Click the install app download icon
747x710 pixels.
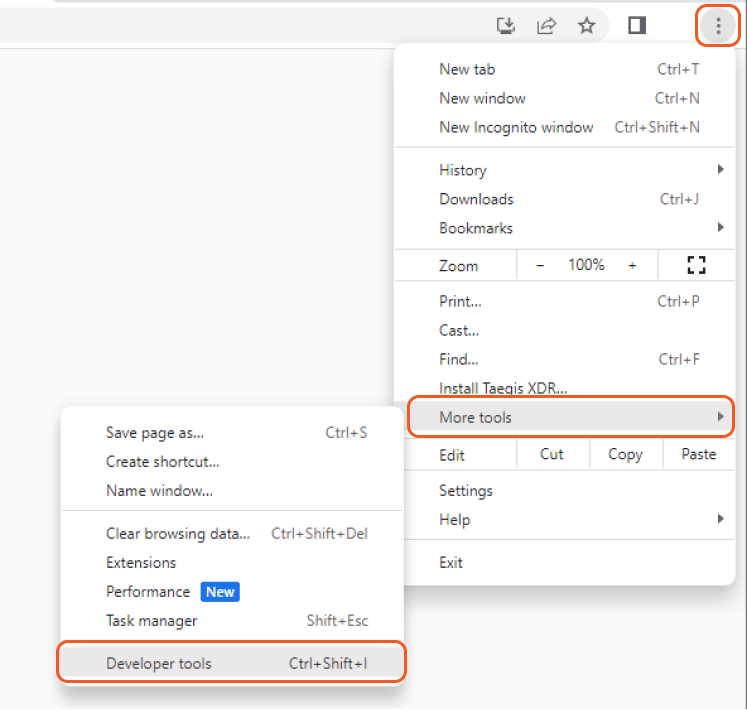(505, 25)
